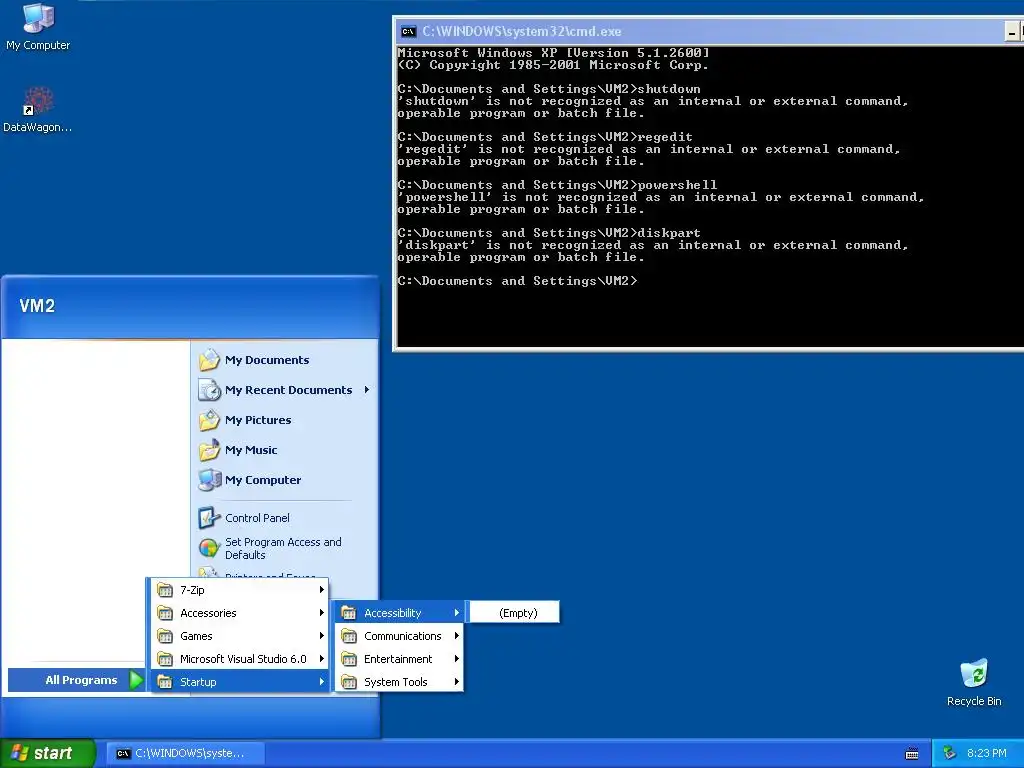
Task: Click the cmd.exe window title bar
Action: [709, 31]
